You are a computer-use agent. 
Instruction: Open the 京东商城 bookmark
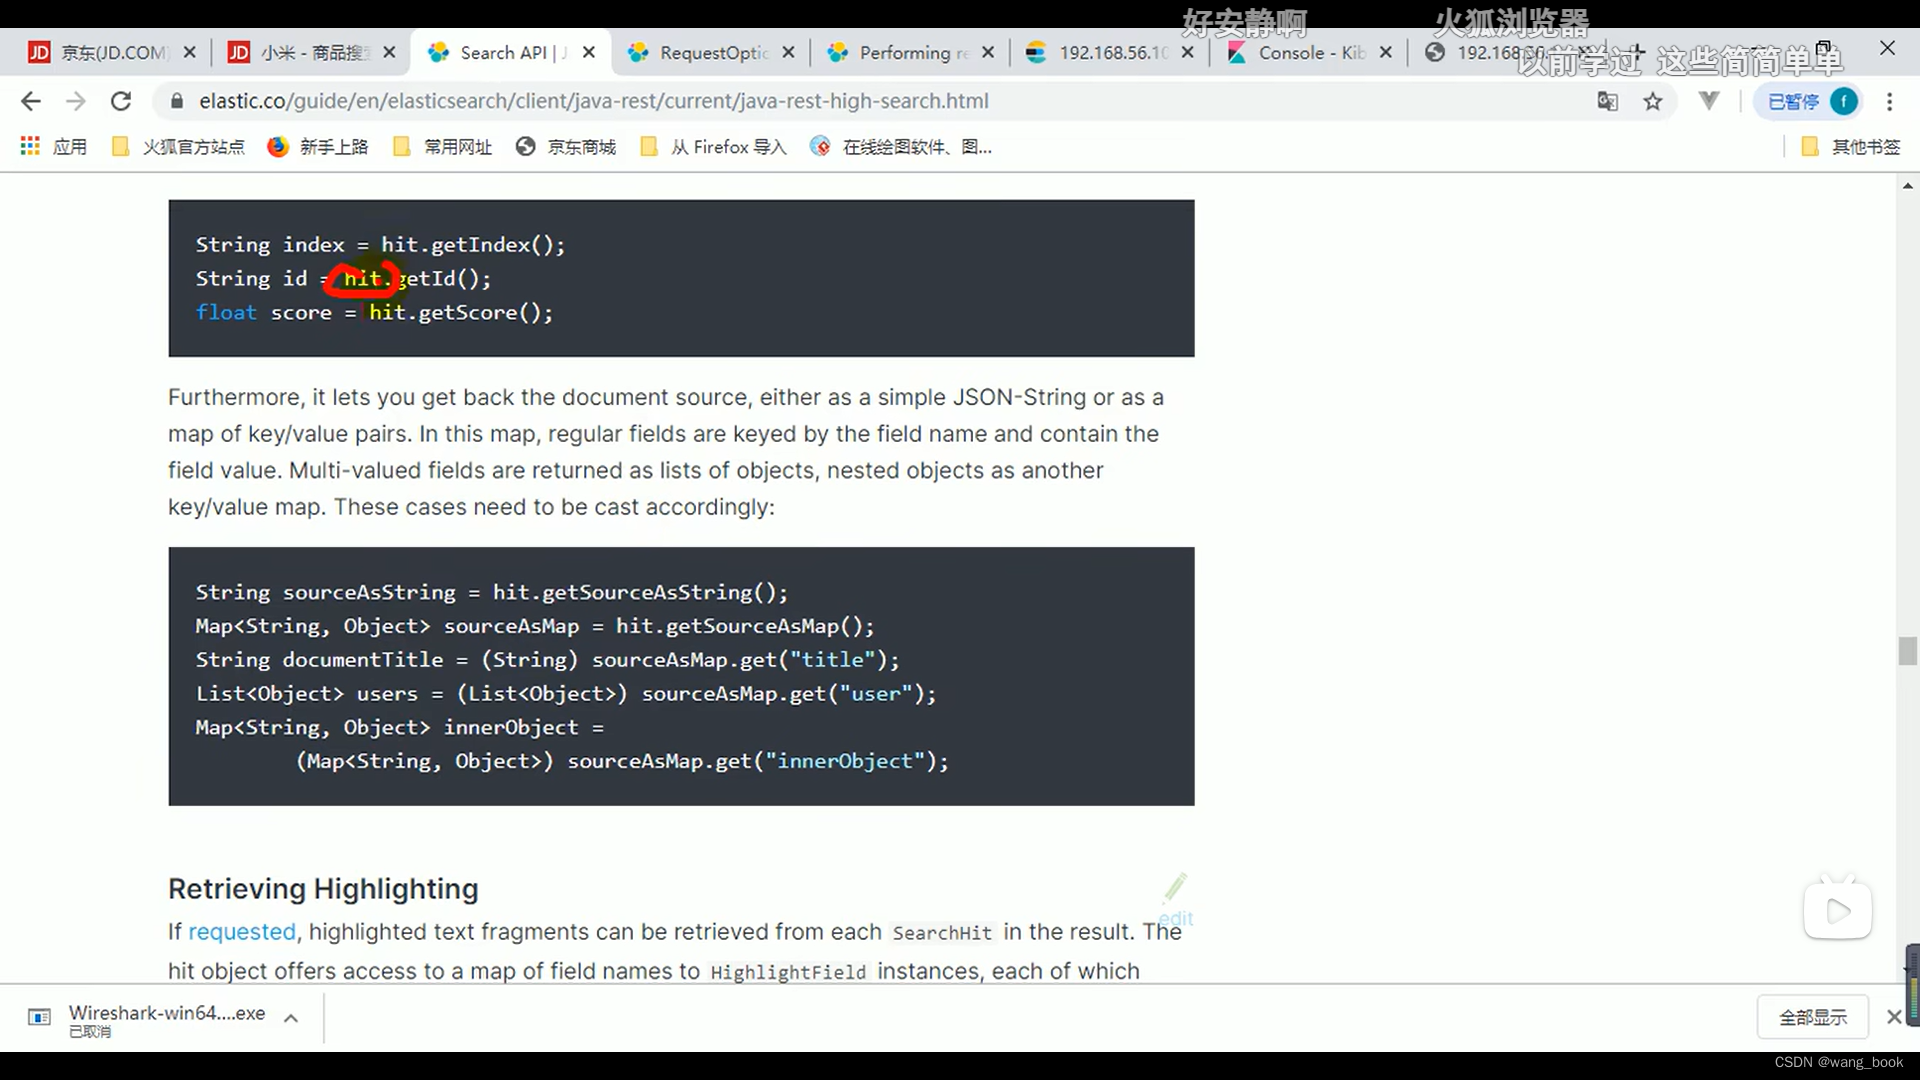(566, 147)
